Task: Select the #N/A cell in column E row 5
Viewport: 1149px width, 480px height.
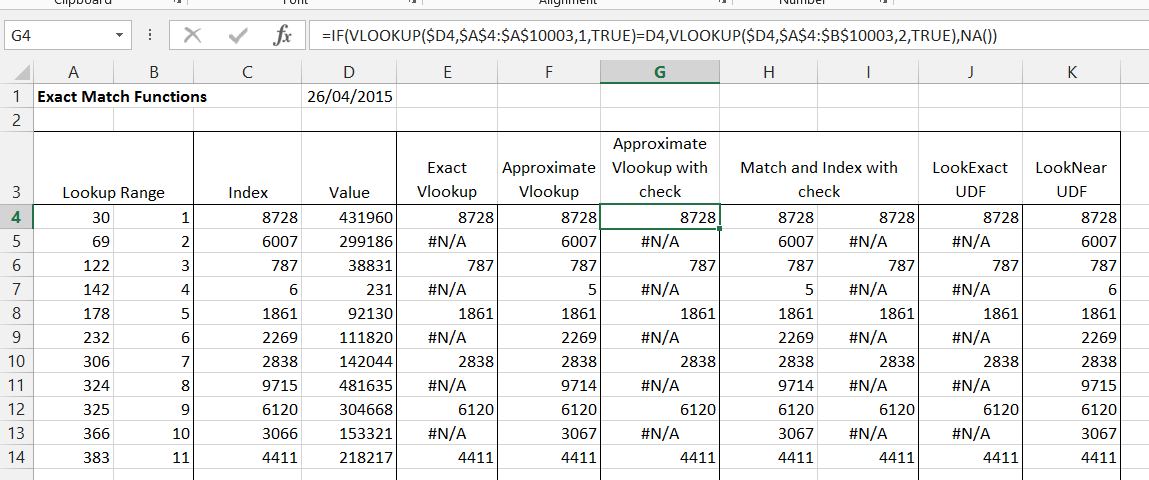Action: 446,241
